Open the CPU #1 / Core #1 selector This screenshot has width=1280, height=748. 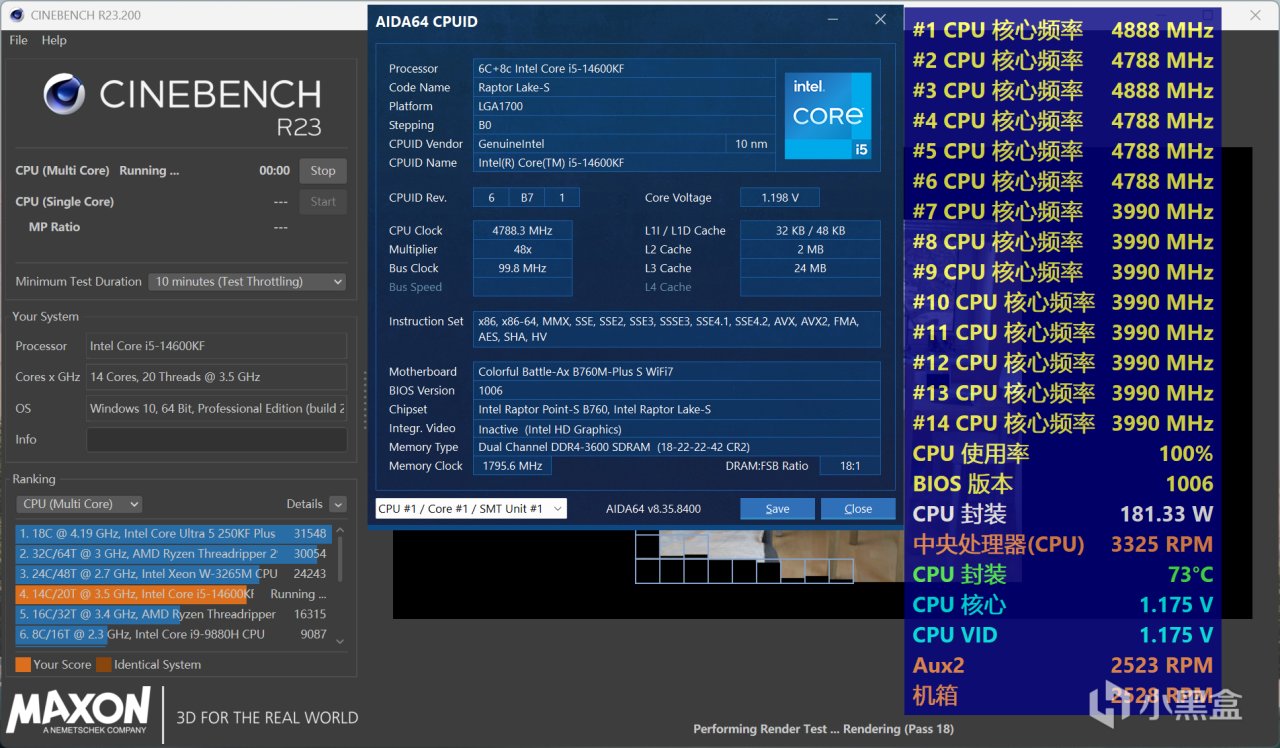point(471,508)
